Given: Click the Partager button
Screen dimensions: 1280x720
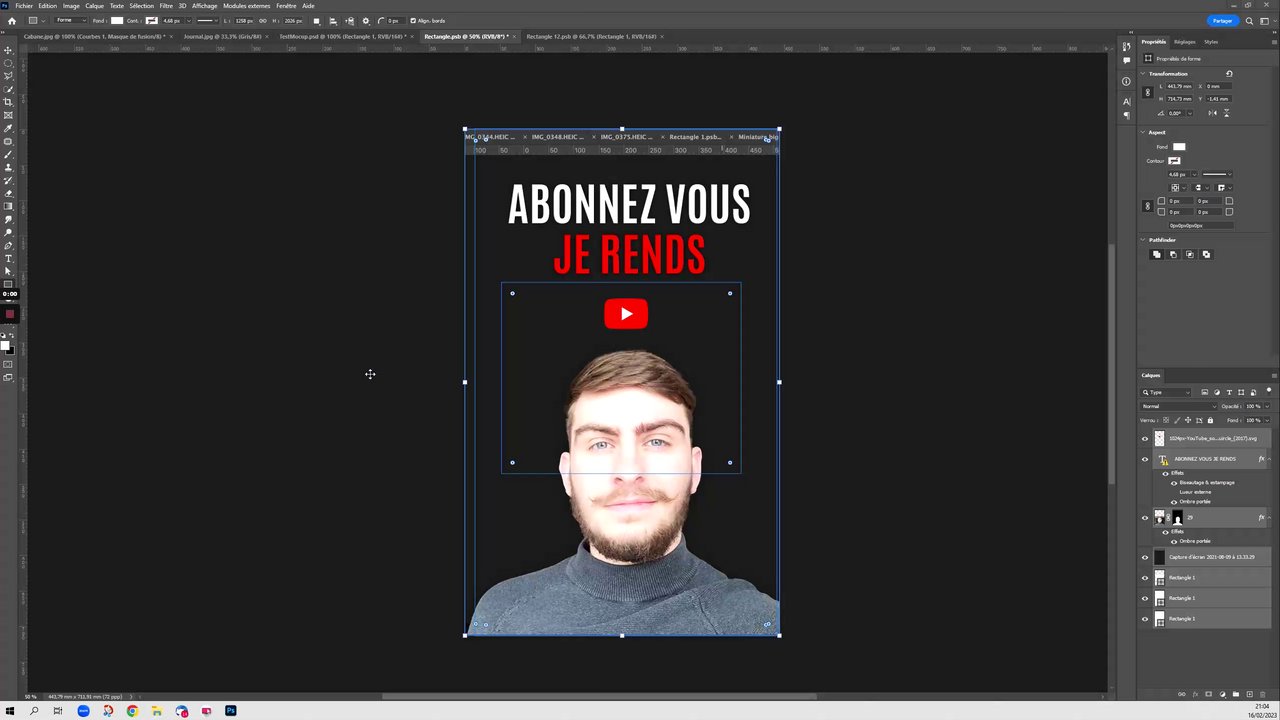Looking at the screenshot, I should [x=1222, y=20].
